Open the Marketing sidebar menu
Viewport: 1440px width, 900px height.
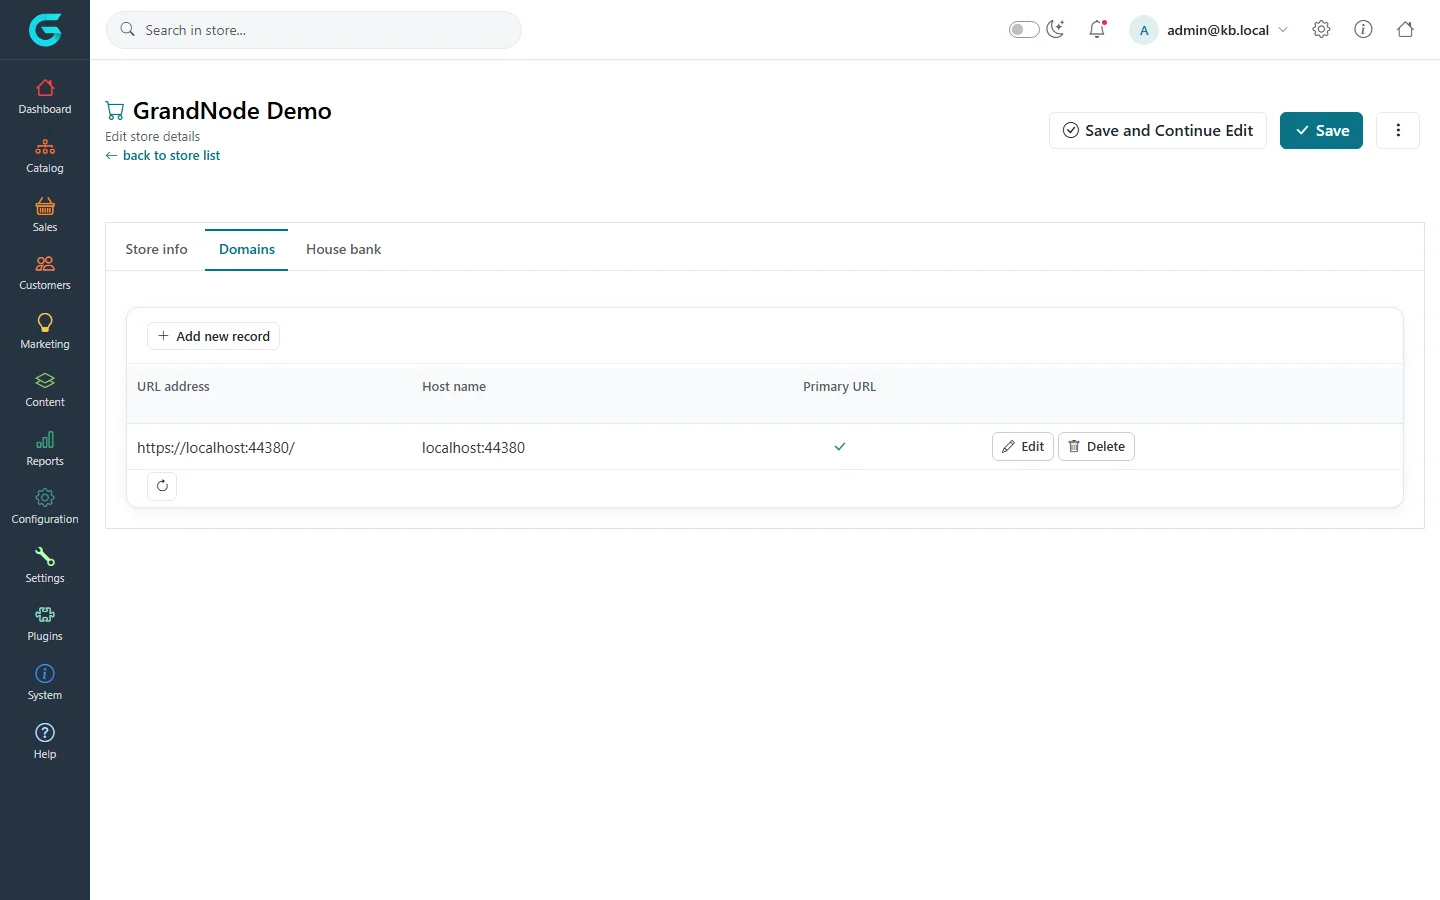pos(45,332)
